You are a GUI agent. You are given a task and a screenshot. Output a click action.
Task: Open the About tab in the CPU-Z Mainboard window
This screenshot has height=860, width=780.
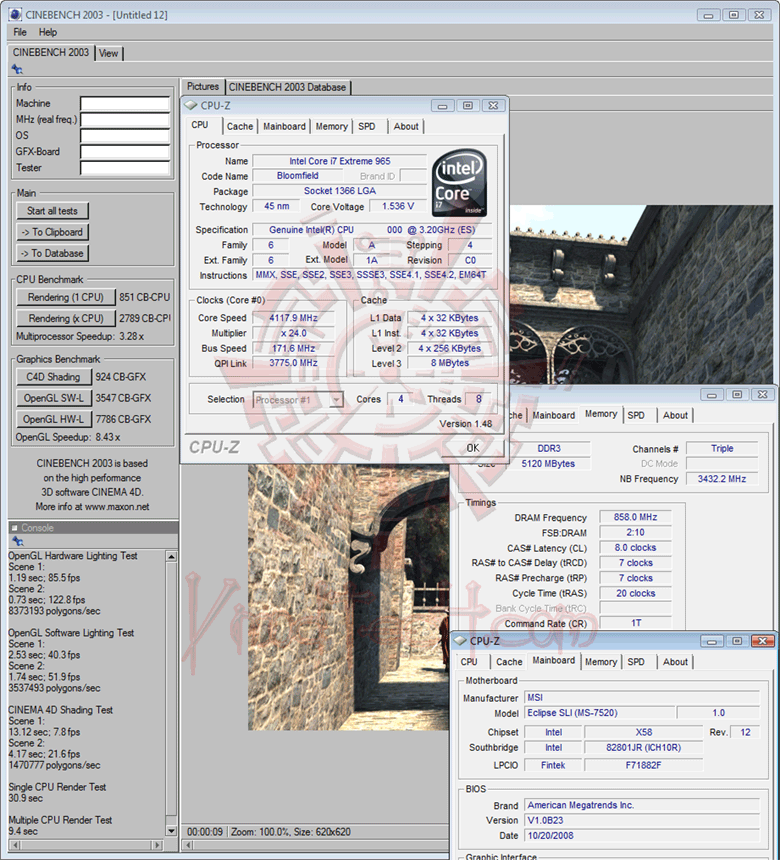pyautogui.click(x=675, y=662)
